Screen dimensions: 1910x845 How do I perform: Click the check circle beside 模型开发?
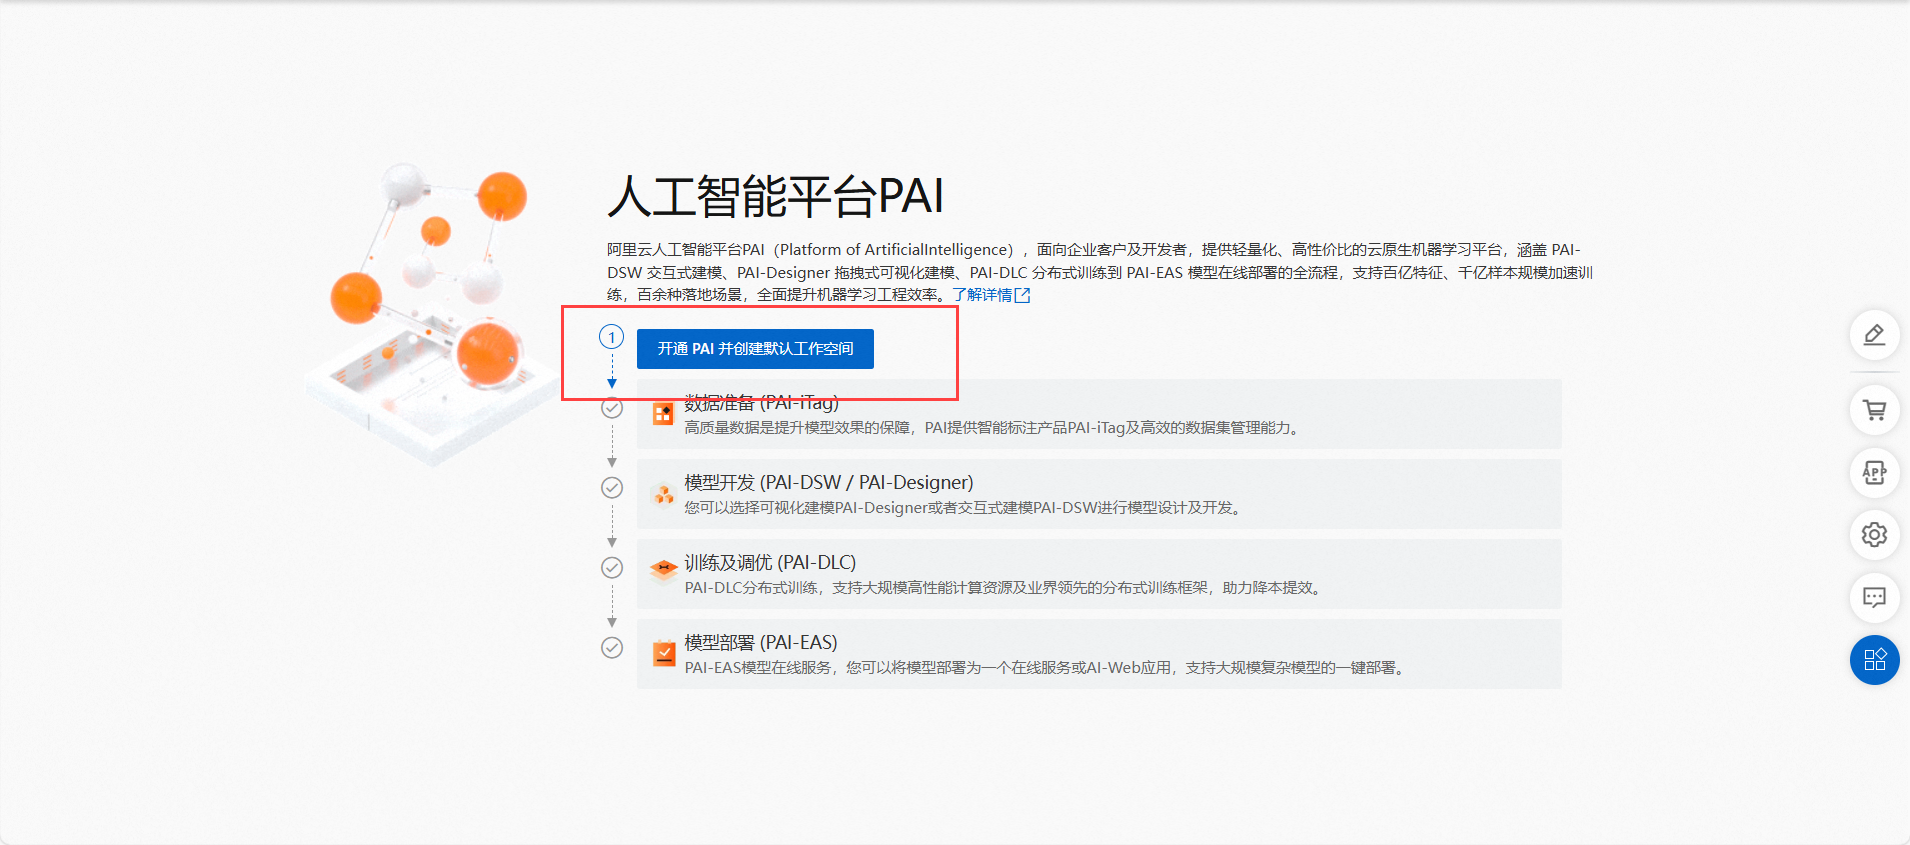(x=612, y=487)
